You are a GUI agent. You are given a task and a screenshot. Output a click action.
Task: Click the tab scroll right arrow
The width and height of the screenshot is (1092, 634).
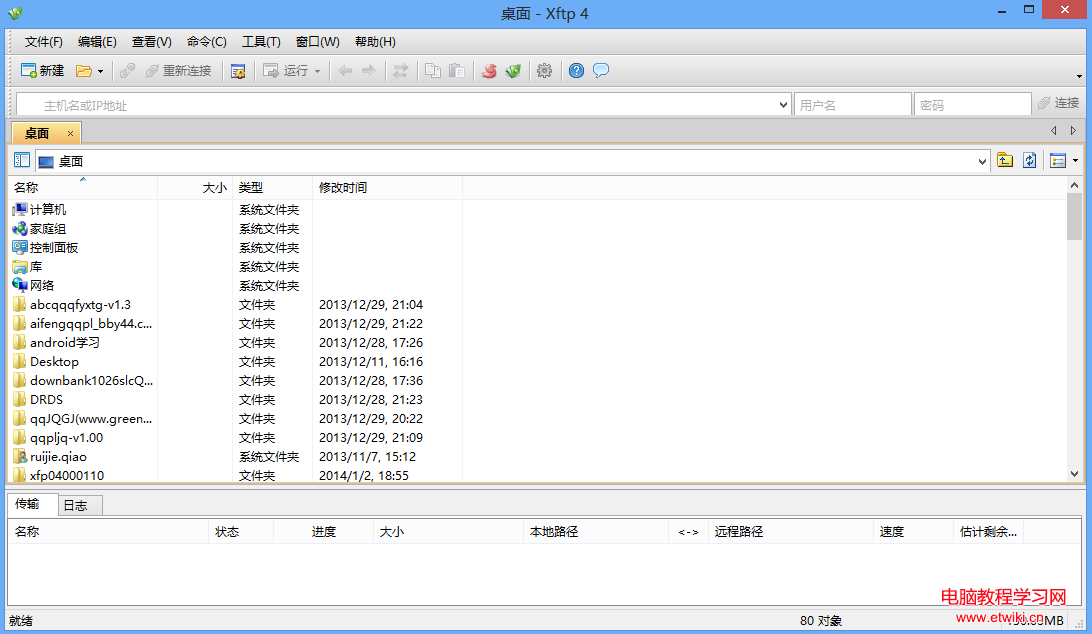tap(1073, 130)
